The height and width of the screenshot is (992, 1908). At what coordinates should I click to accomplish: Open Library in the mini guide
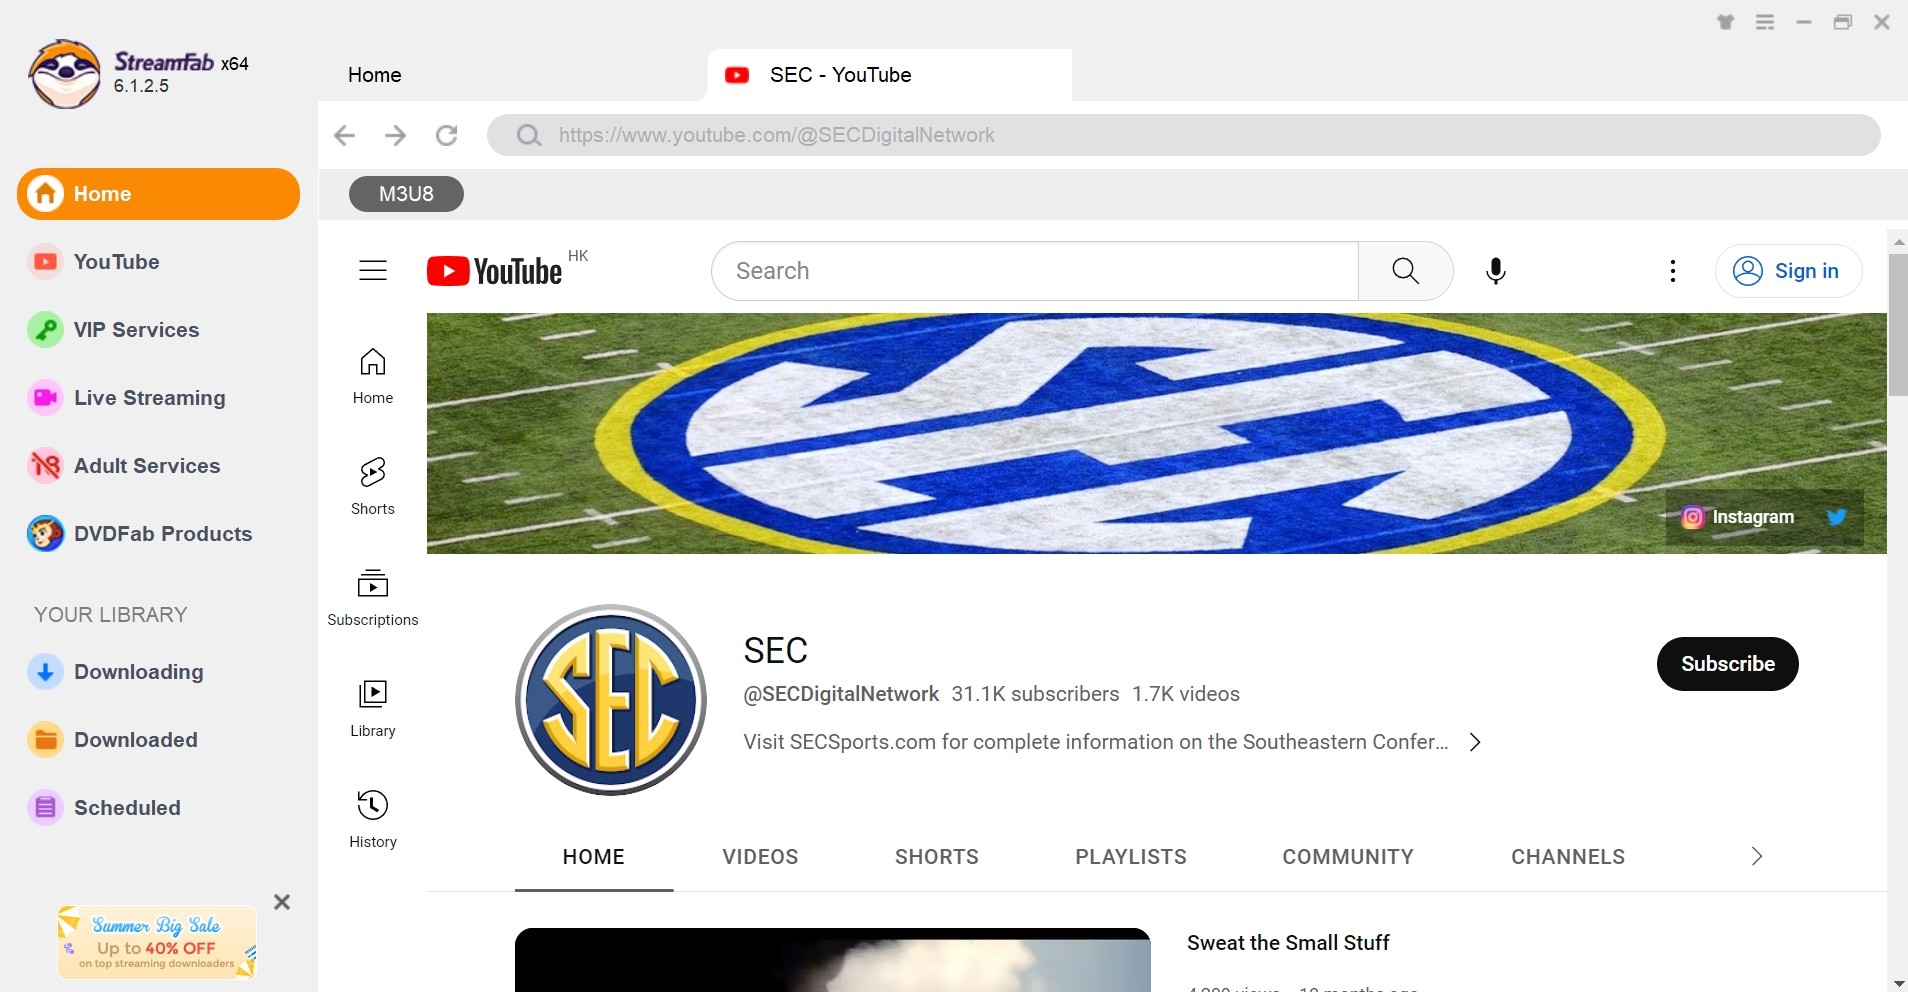(x=373, y=709)
